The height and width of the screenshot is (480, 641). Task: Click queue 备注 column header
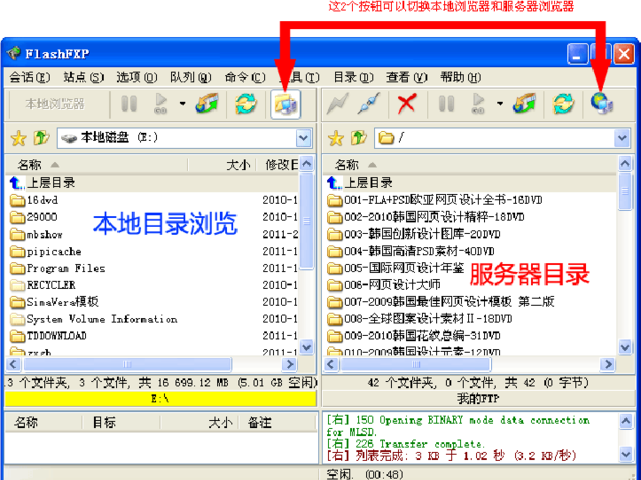tap(277, 422)
